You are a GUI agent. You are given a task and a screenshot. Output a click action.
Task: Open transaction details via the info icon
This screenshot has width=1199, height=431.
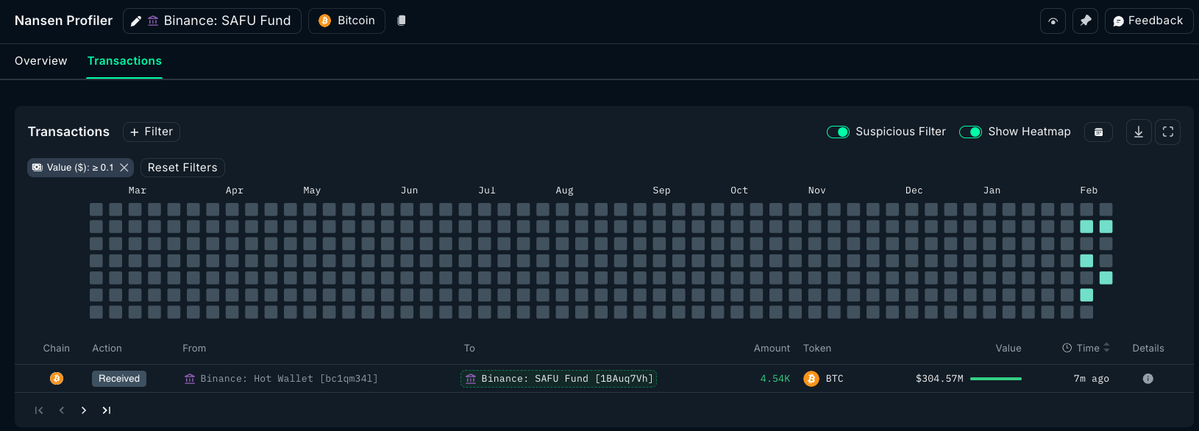coord(1148,378)
